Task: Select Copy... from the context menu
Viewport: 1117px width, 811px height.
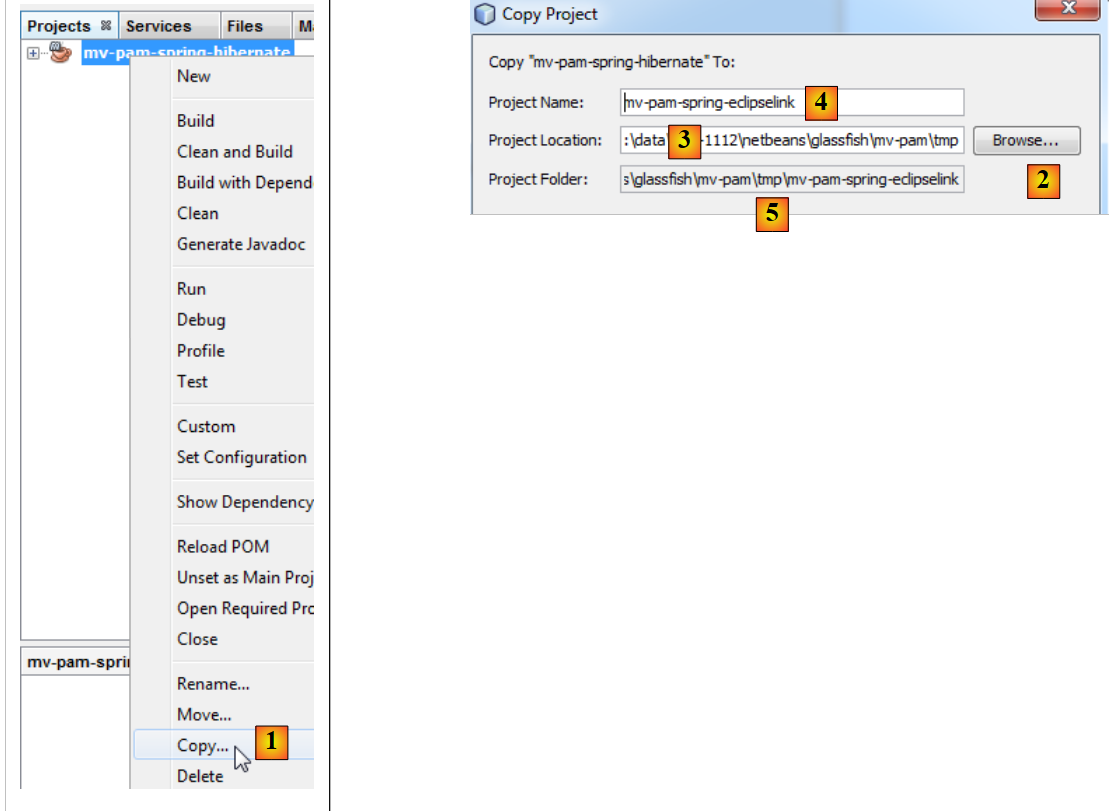Action: click(x=202, y=746)
